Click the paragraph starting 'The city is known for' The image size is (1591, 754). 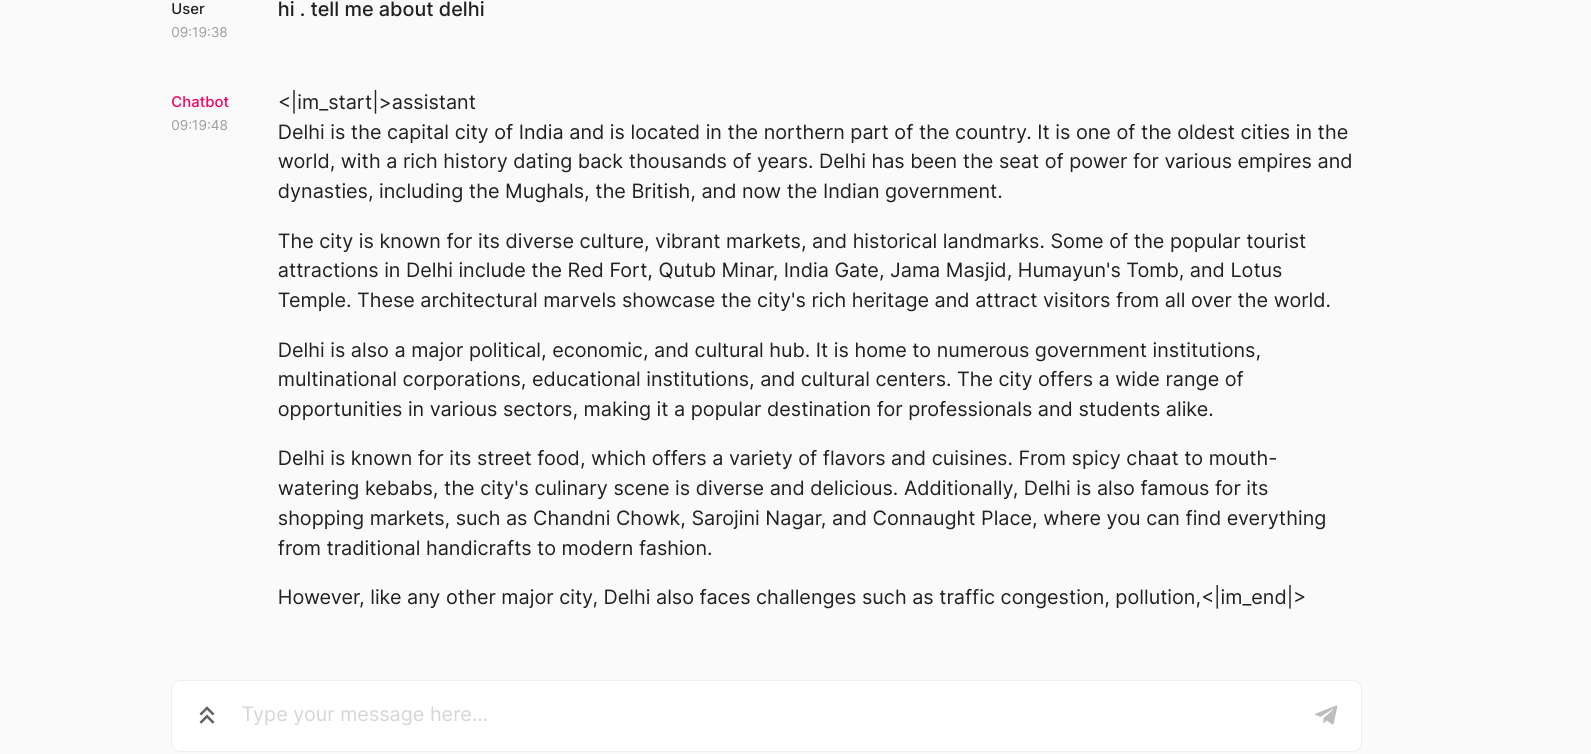pos(804,270)
